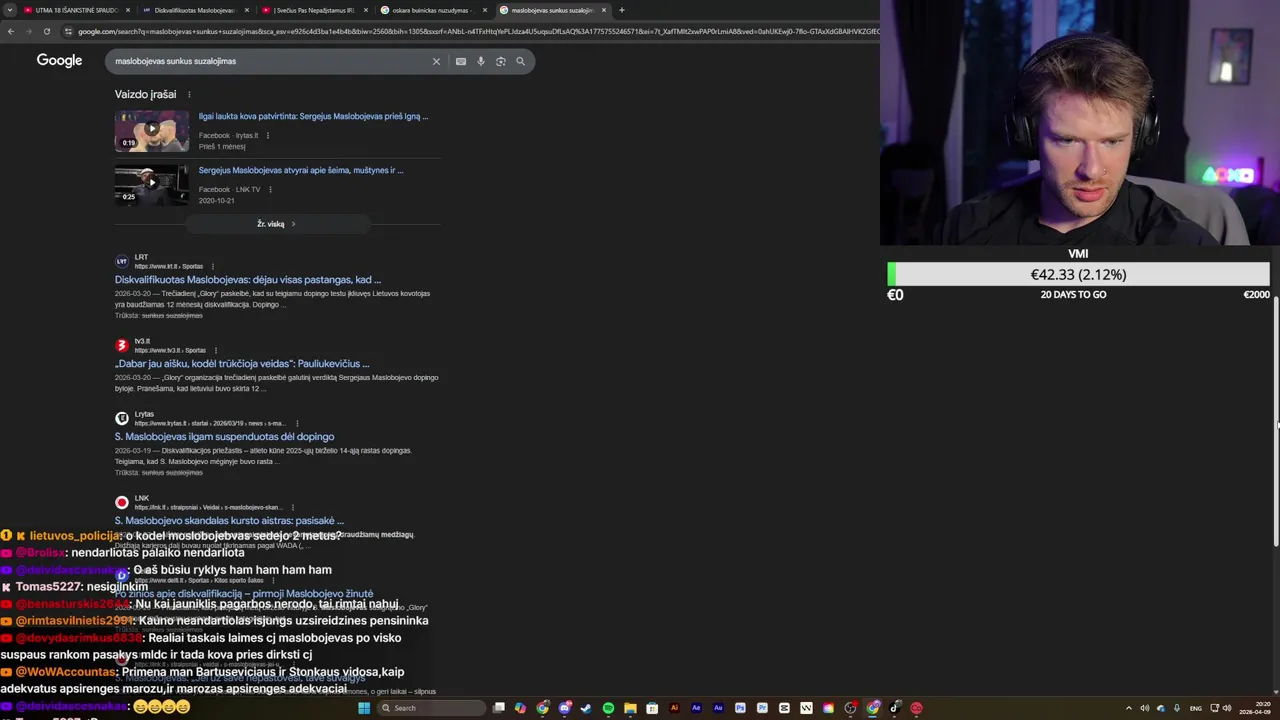1280x720 pixels.
Task: Close the oskara buinickas nuzudymas tab
Action: tap(485, 10)
